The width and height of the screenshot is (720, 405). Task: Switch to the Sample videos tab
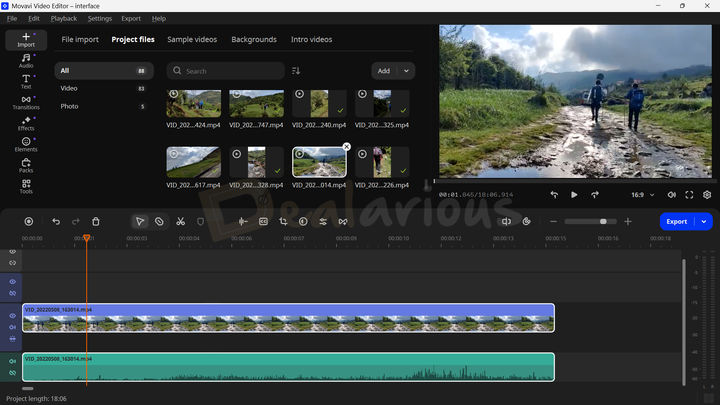point(192,40)
